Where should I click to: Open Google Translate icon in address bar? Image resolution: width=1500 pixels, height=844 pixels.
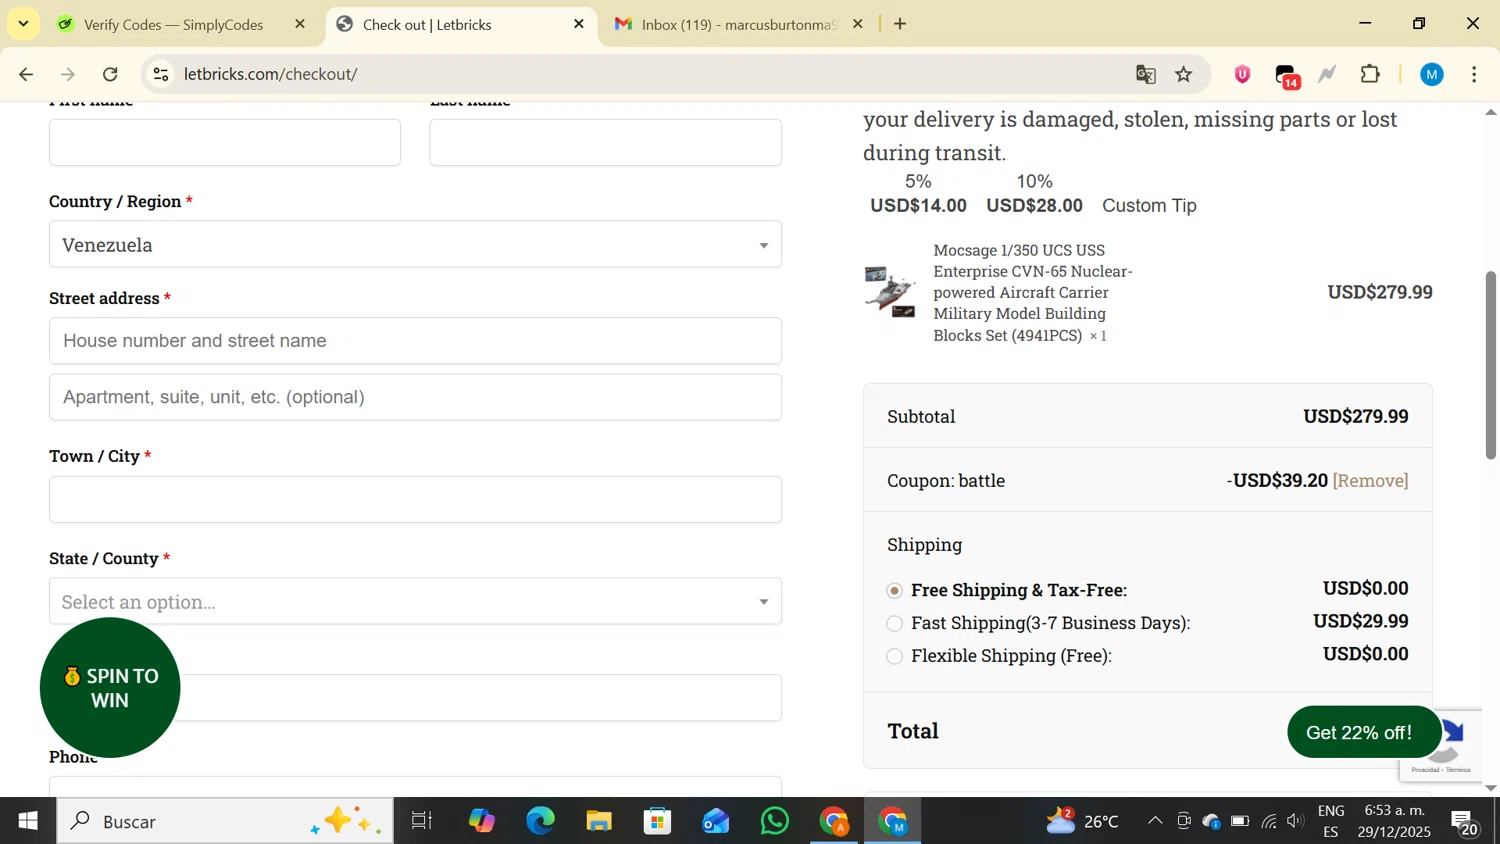1146,74
